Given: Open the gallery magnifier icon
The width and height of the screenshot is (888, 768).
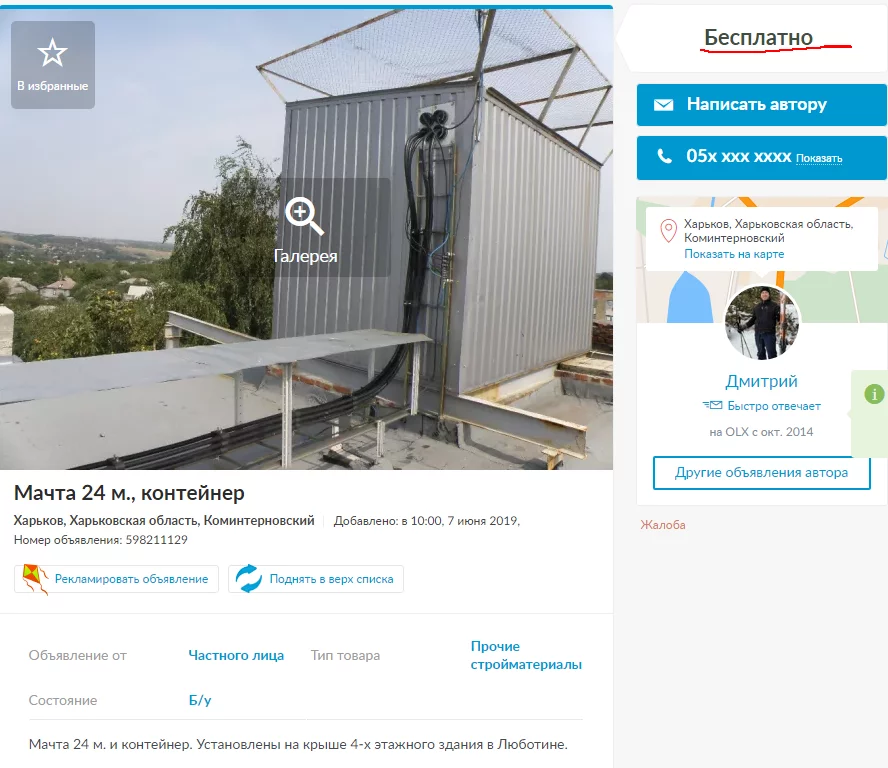Looking at the screenshot, I should 304,216.
